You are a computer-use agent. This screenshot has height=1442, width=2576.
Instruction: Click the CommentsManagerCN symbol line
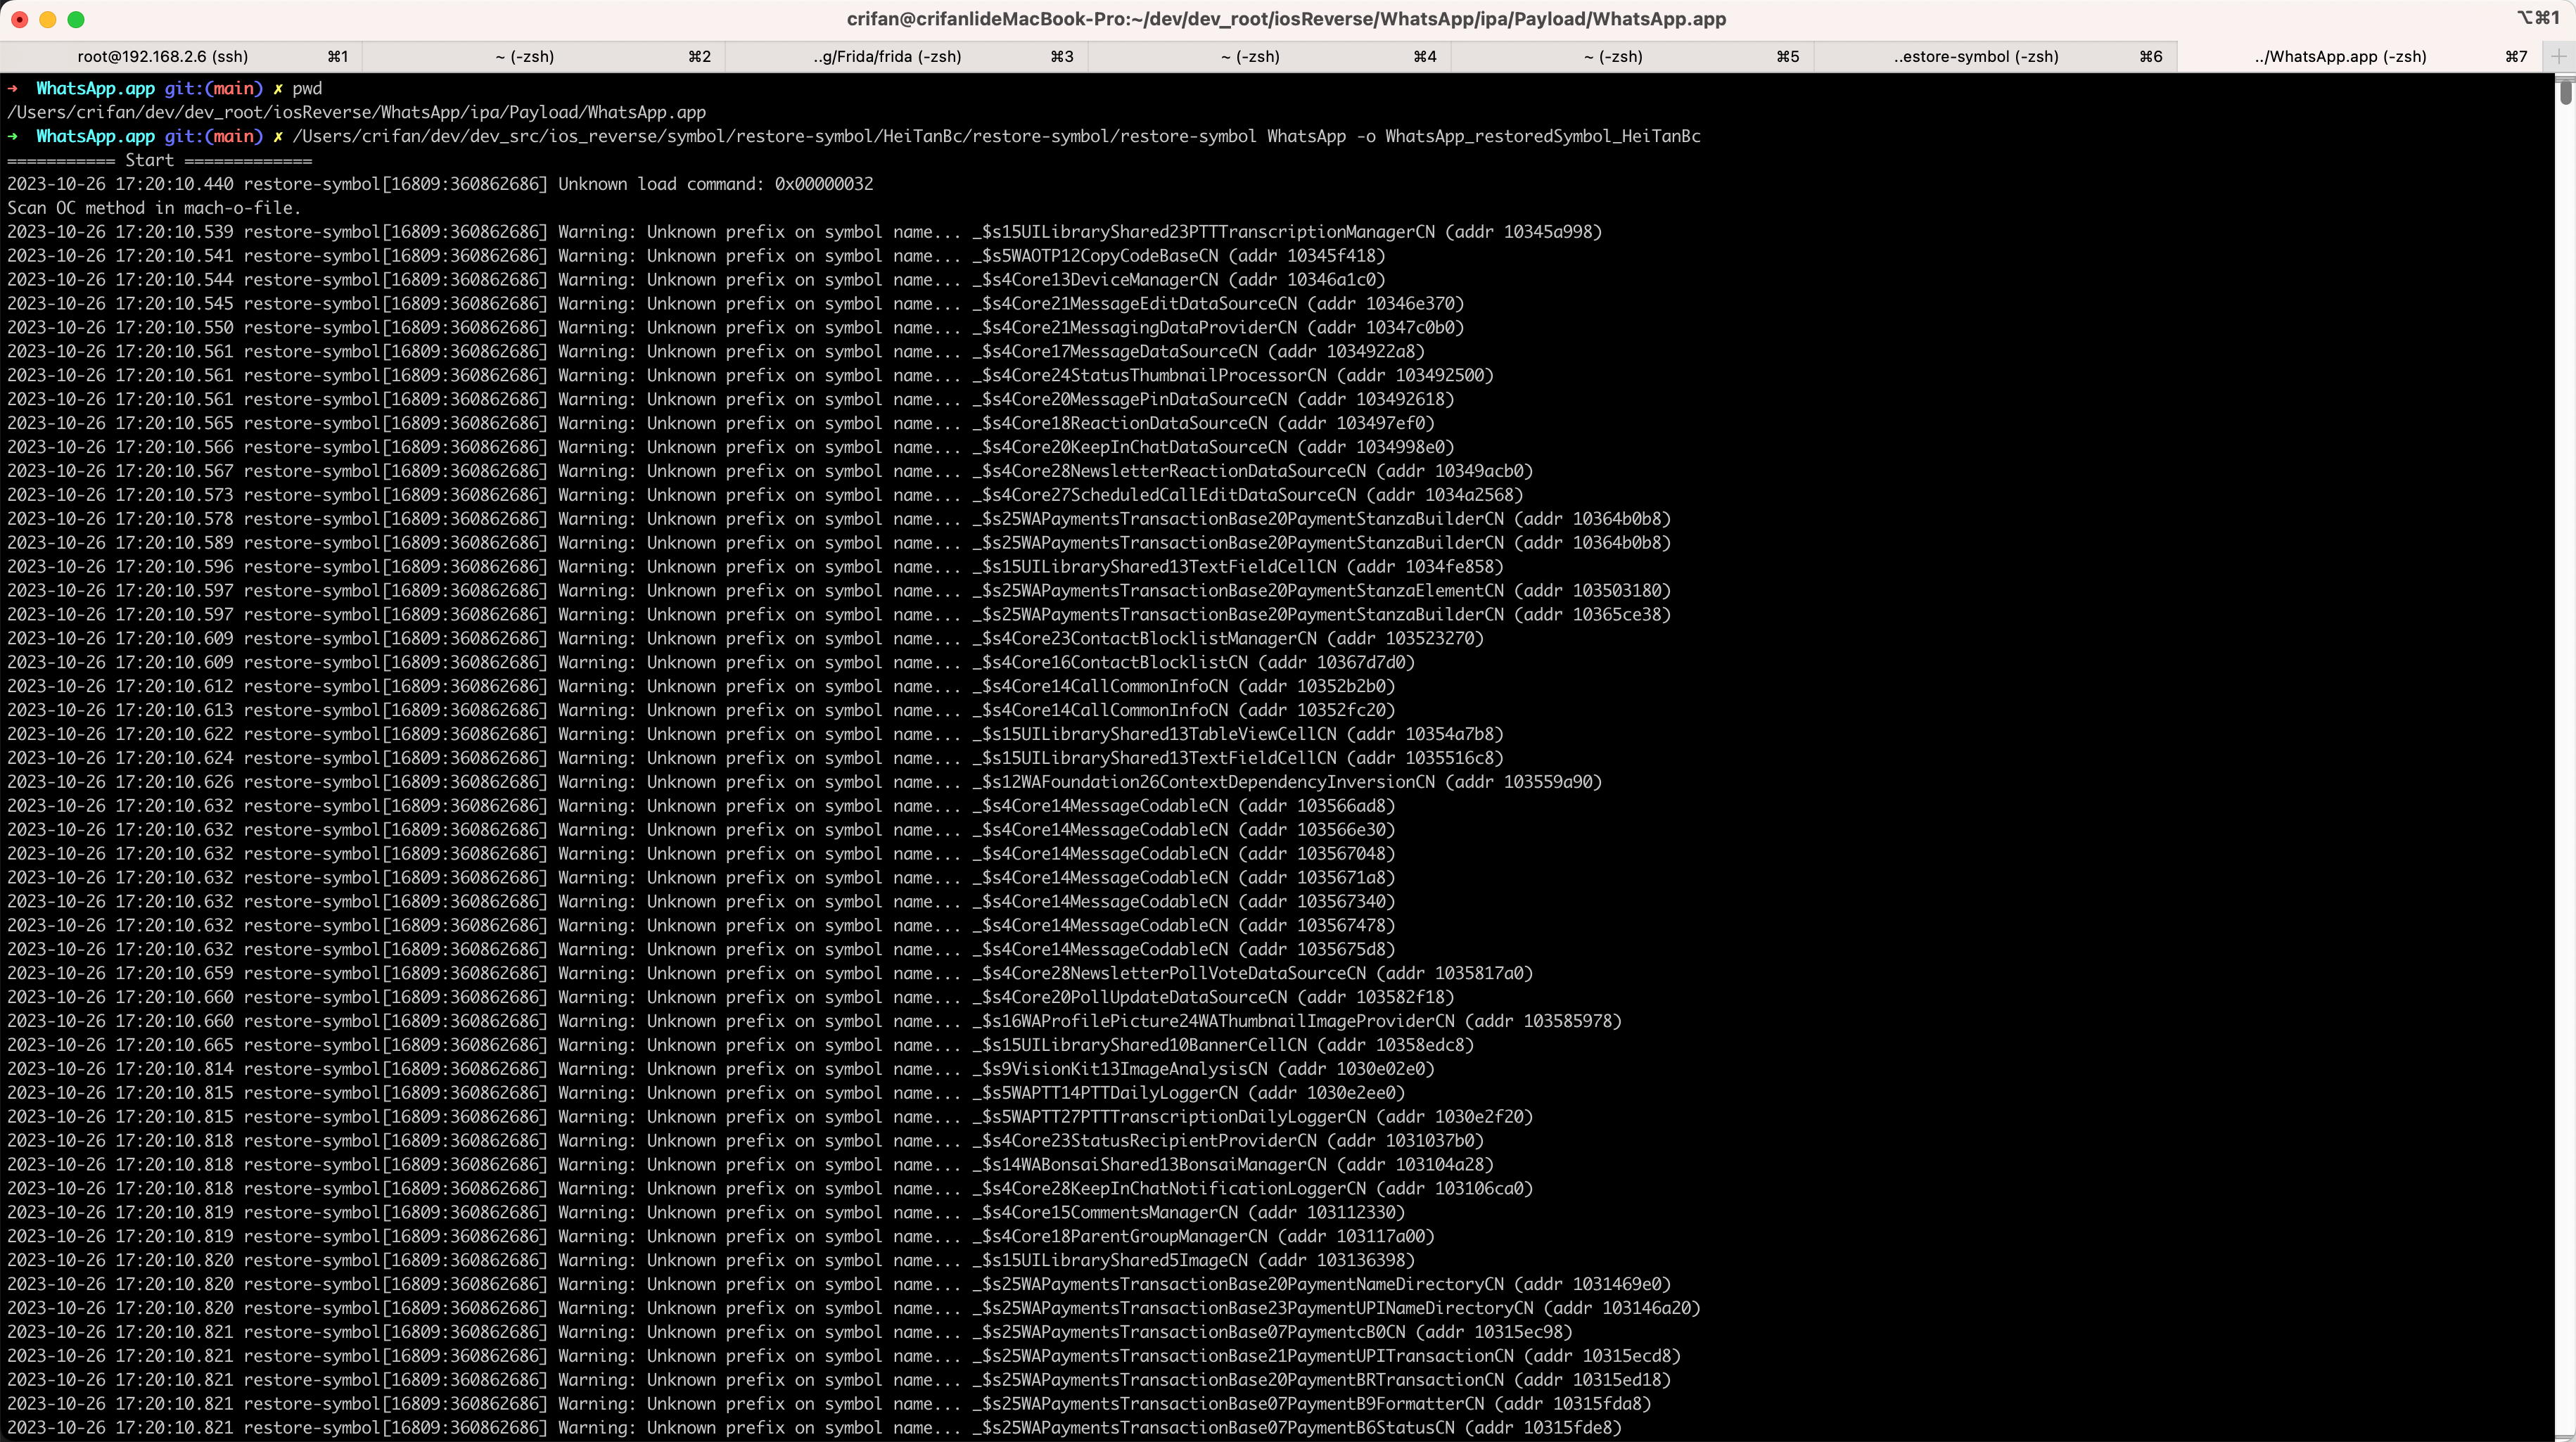(706, 1213)
